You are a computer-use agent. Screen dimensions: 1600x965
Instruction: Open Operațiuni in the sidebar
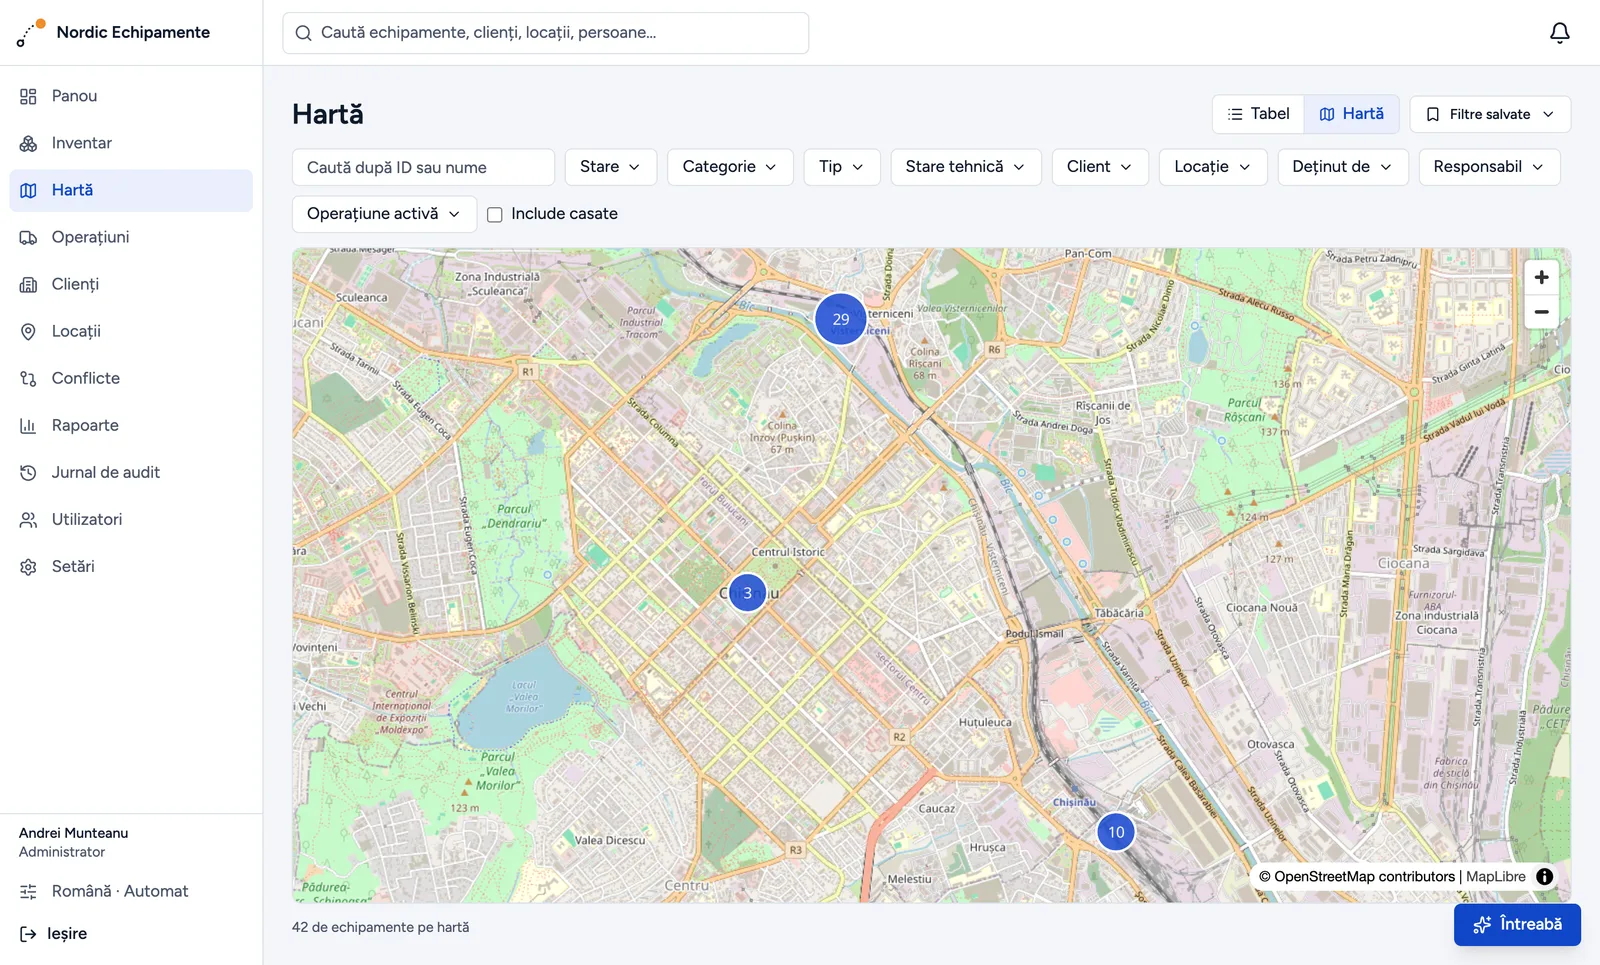[x=131, y=237]
